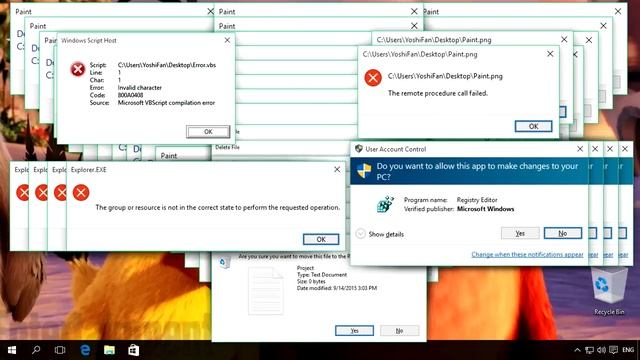
Task: Click 'Registry Editor' program name text
Action: pyautogui.click(x=477, y=200)
